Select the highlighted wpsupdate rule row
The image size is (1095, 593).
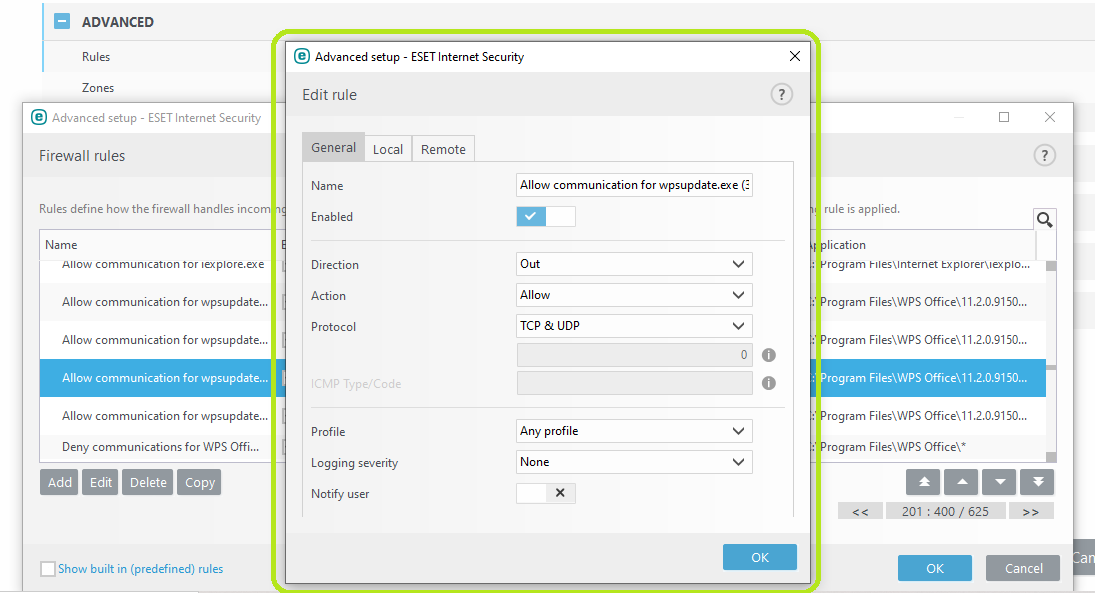pos(161,378)
